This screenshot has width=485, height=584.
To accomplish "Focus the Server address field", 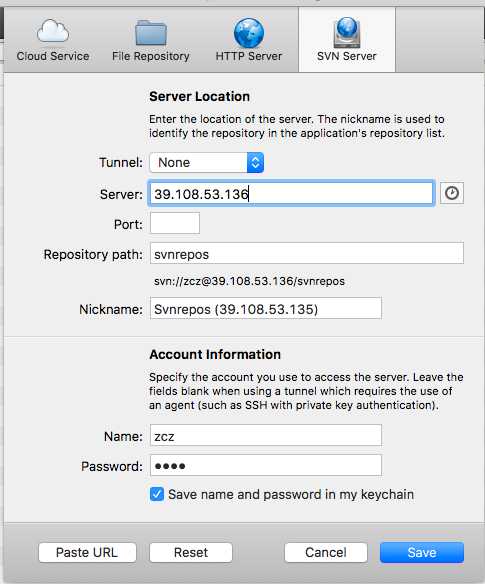I will tap(291, 193).
